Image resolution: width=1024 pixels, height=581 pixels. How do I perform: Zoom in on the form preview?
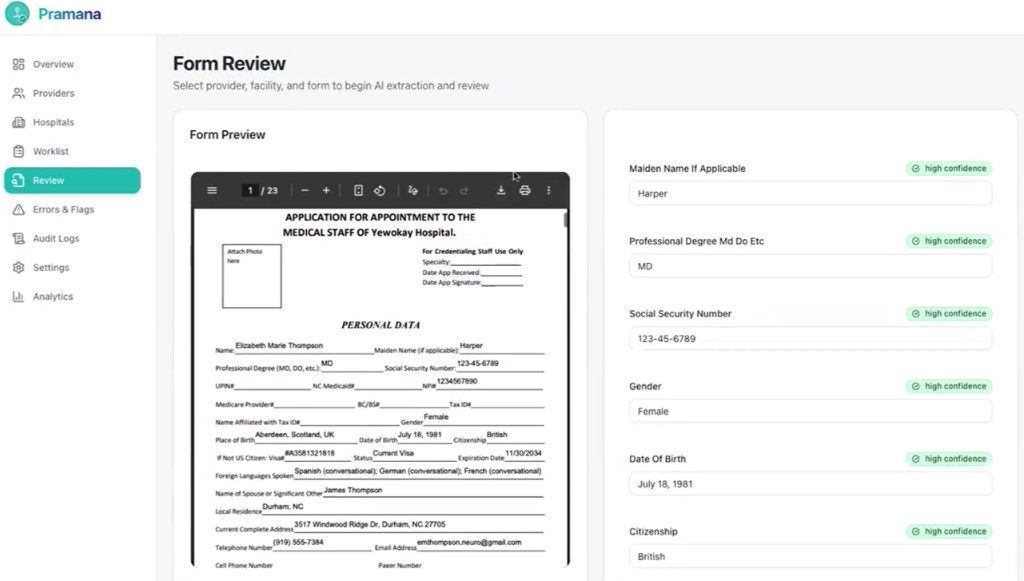click(327, 190)
